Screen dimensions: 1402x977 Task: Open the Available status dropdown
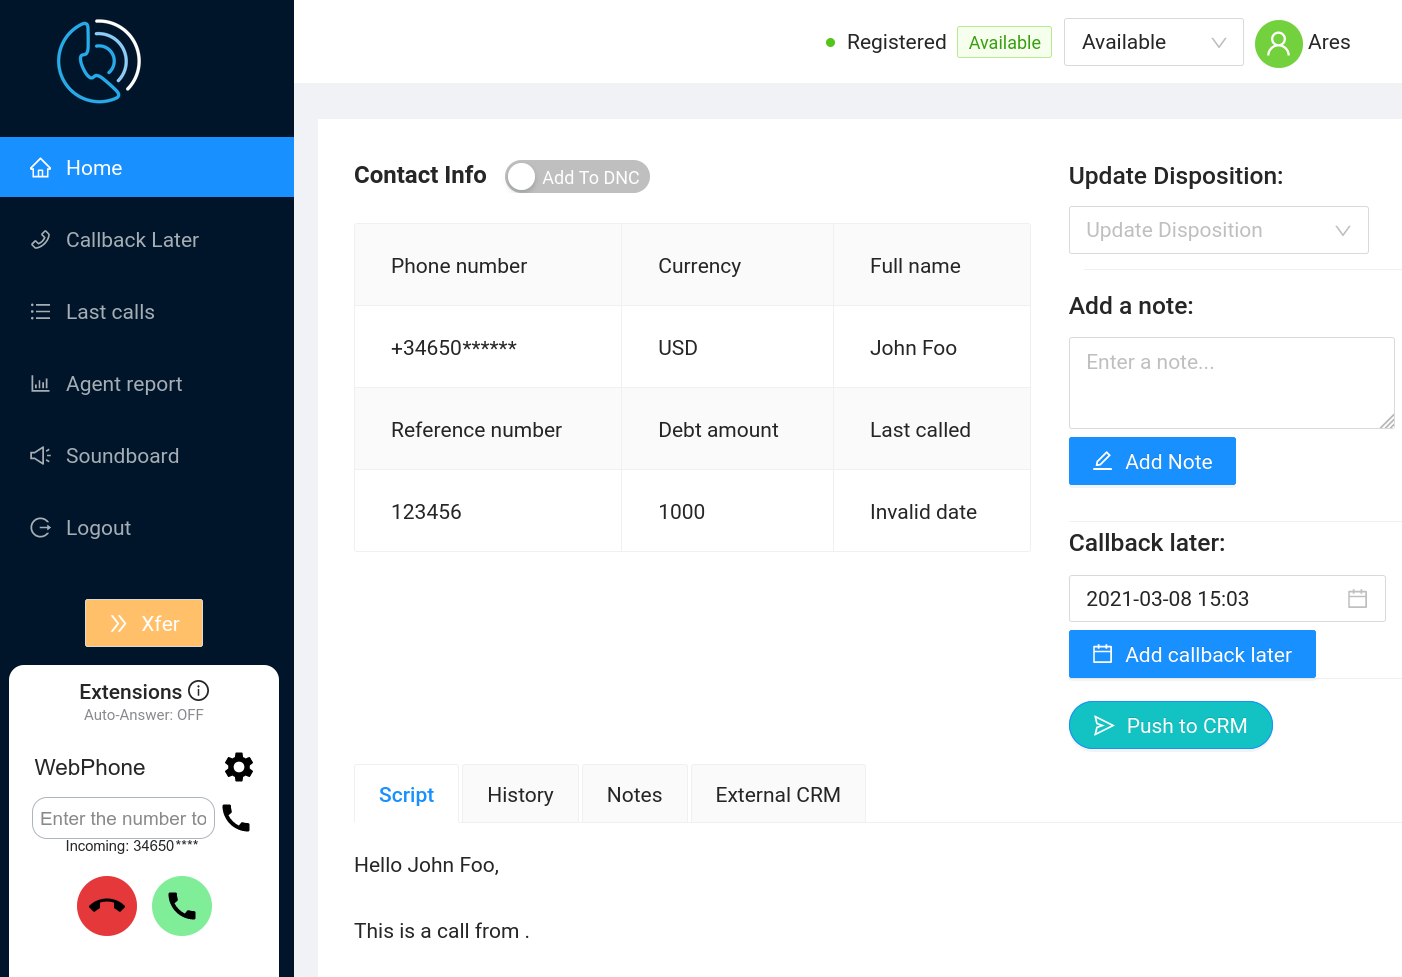tap(1153, 42)
